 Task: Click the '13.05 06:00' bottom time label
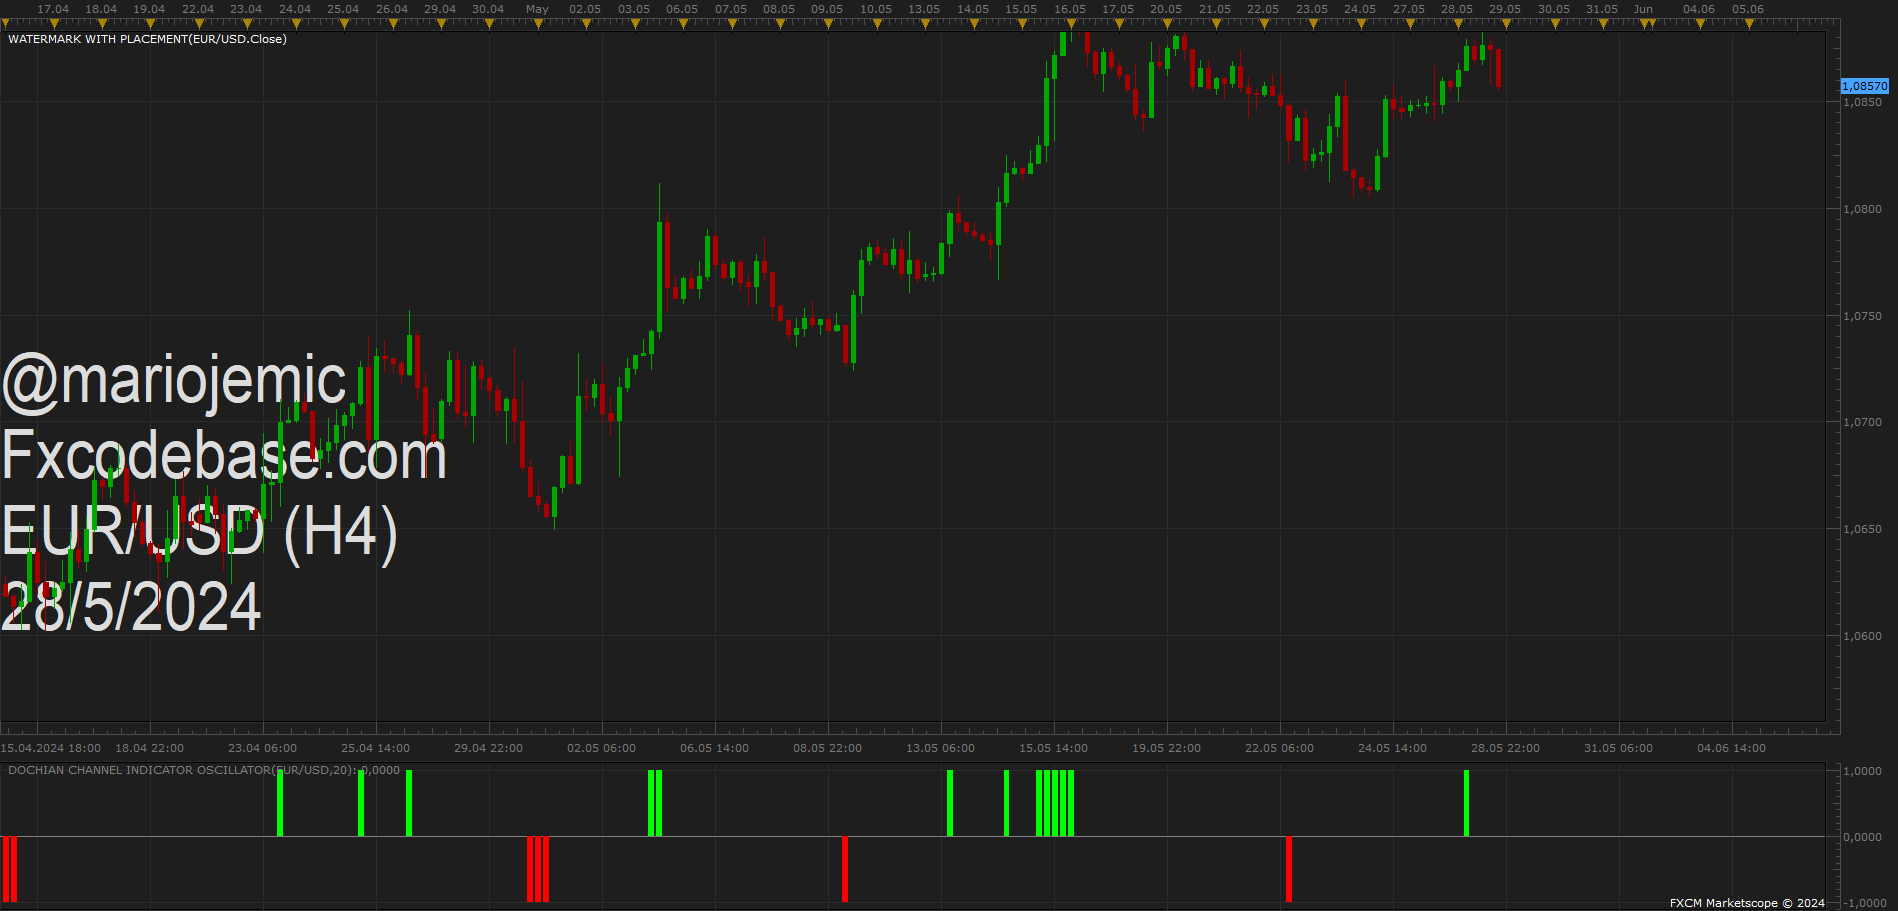point(941,748)
